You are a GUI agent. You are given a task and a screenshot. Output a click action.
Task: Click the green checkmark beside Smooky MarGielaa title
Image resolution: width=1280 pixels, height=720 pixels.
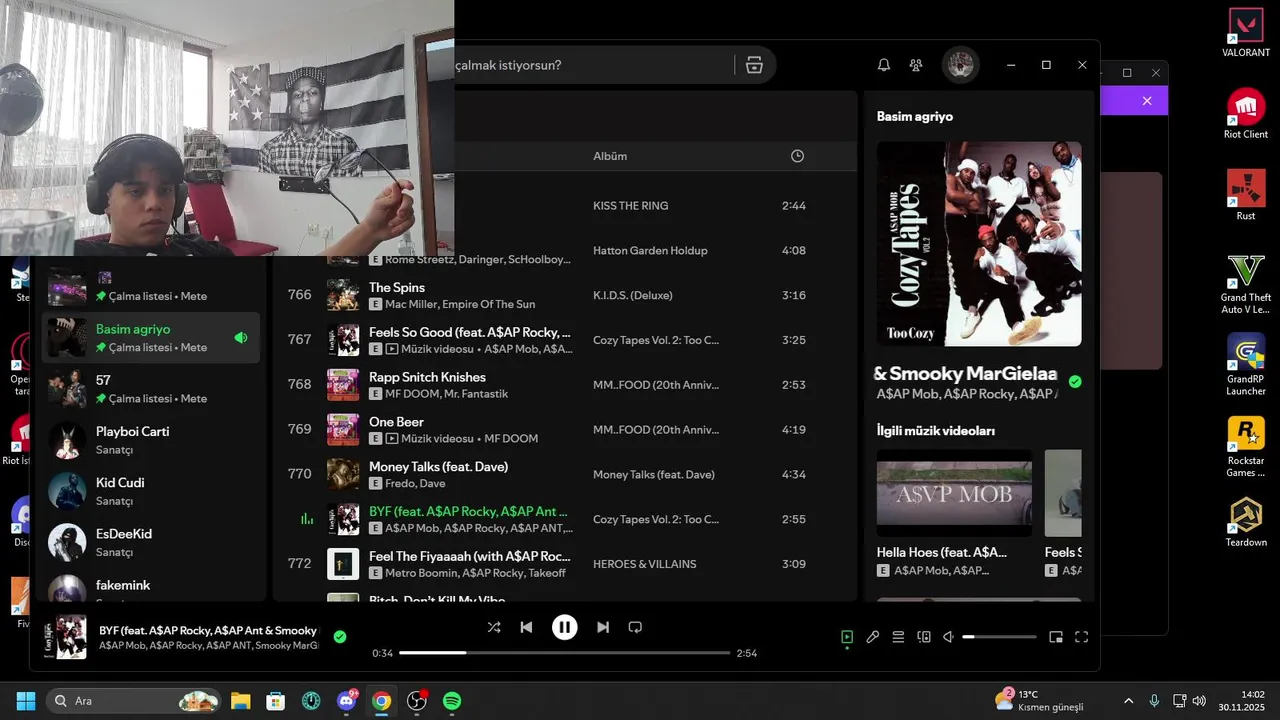click(x=1075, y=382)
